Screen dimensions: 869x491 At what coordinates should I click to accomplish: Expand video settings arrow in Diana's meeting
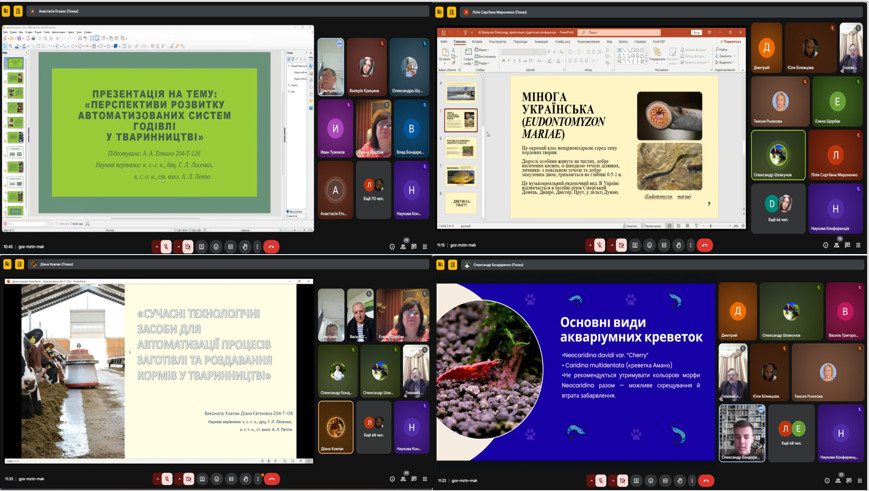click(178, 479)
